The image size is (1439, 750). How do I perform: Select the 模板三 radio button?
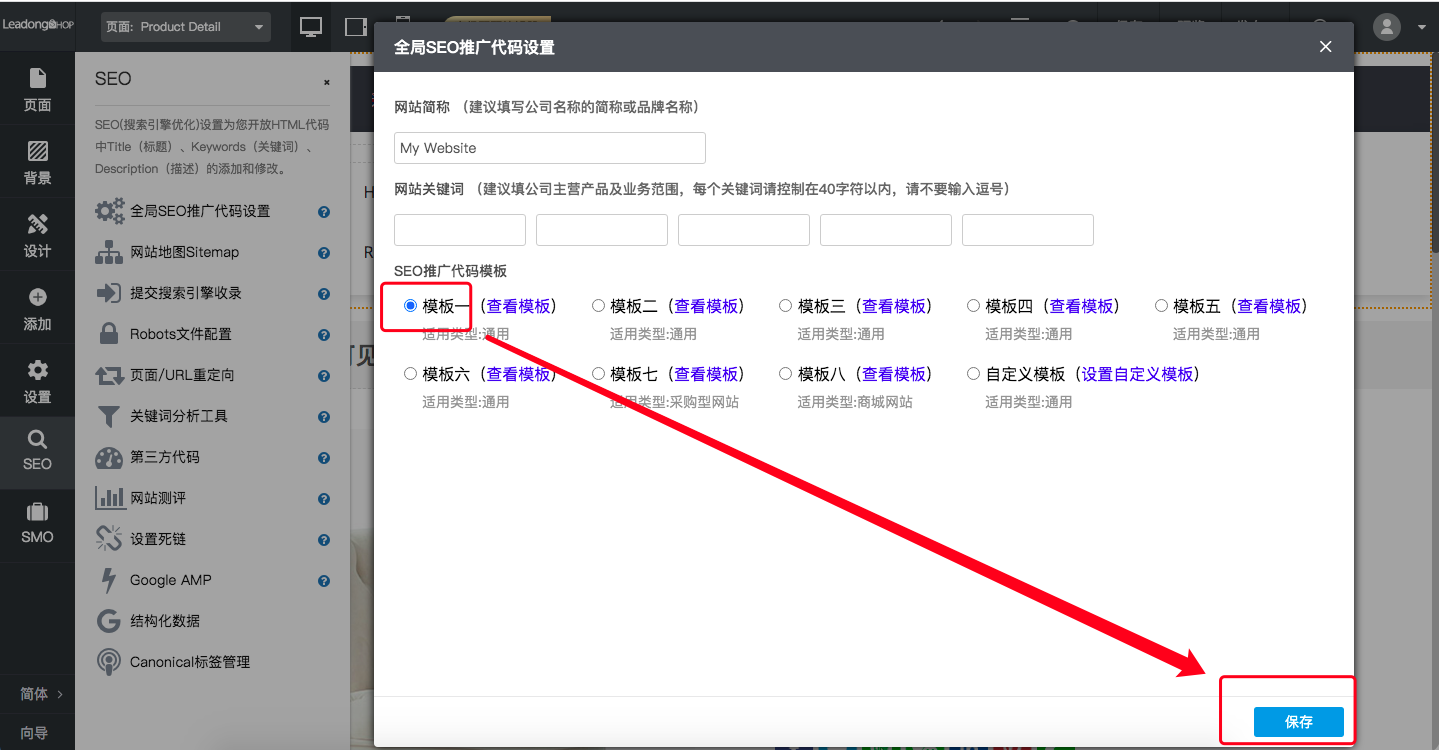[785, 305]
